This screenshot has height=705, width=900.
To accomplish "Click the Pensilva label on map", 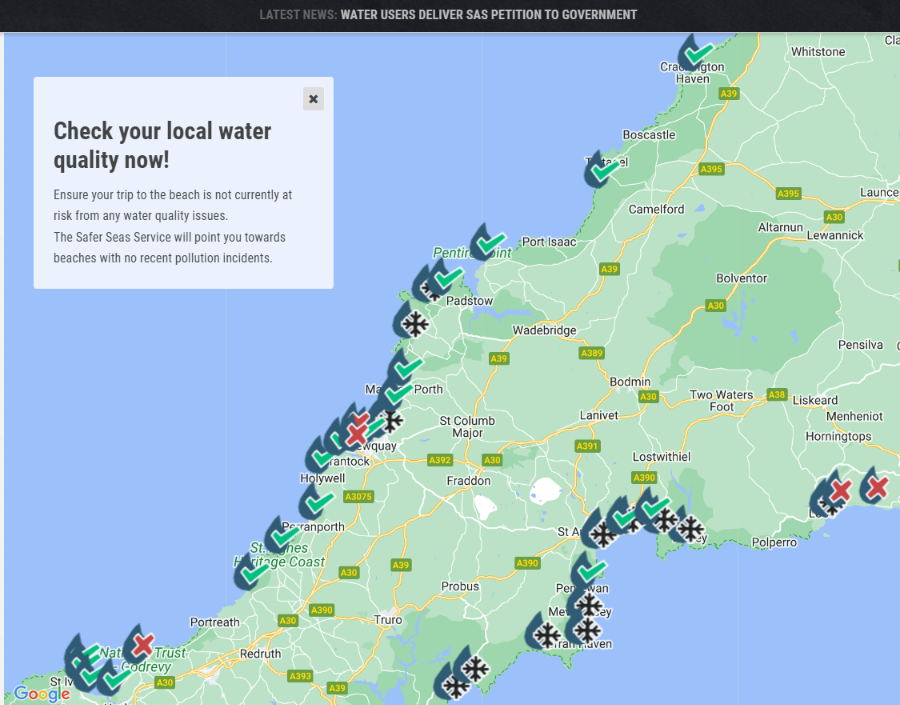I will point(860,345).
